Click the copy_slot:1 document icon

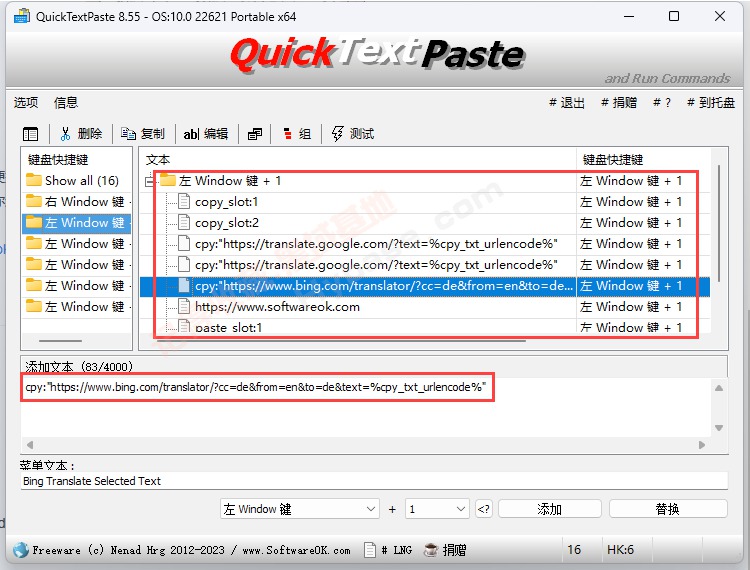184,202
